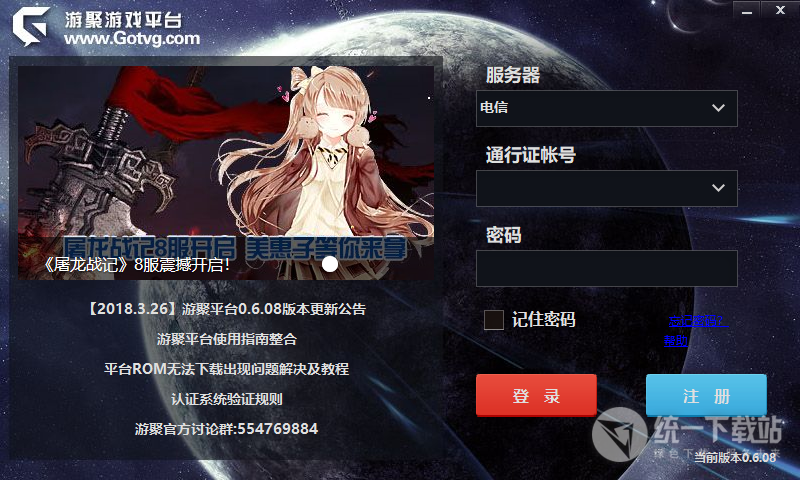The image size is (800, 480).
Task: Click the red 登录 button
Action: (536, 395)
